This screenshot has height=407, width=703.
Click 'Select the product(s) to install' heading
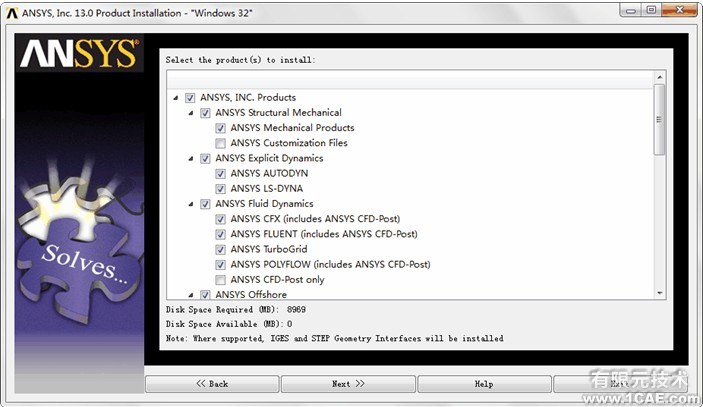coord(240,60)
